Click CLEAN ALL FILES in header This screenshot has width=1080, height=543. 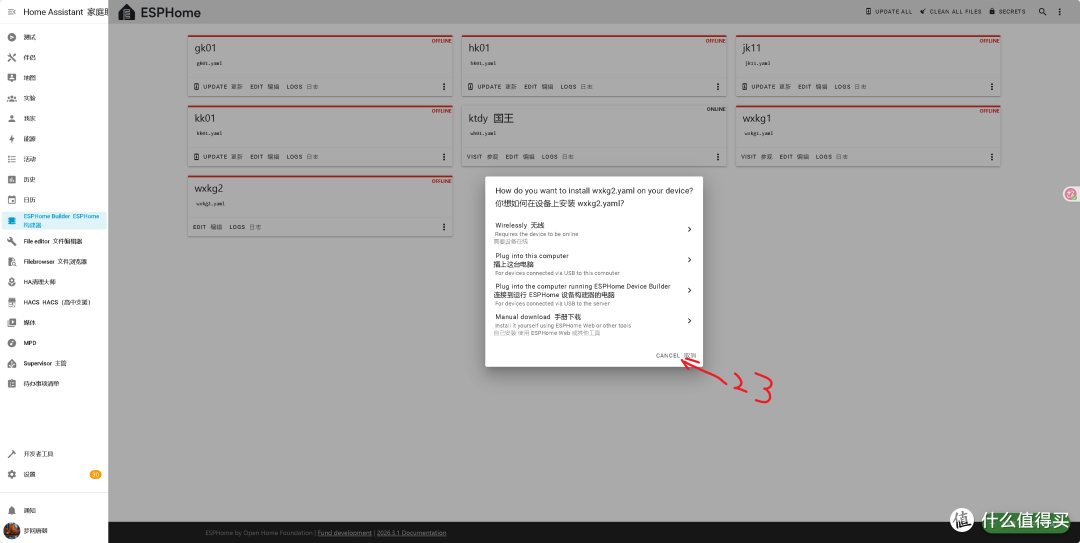(x=949, y=12)
